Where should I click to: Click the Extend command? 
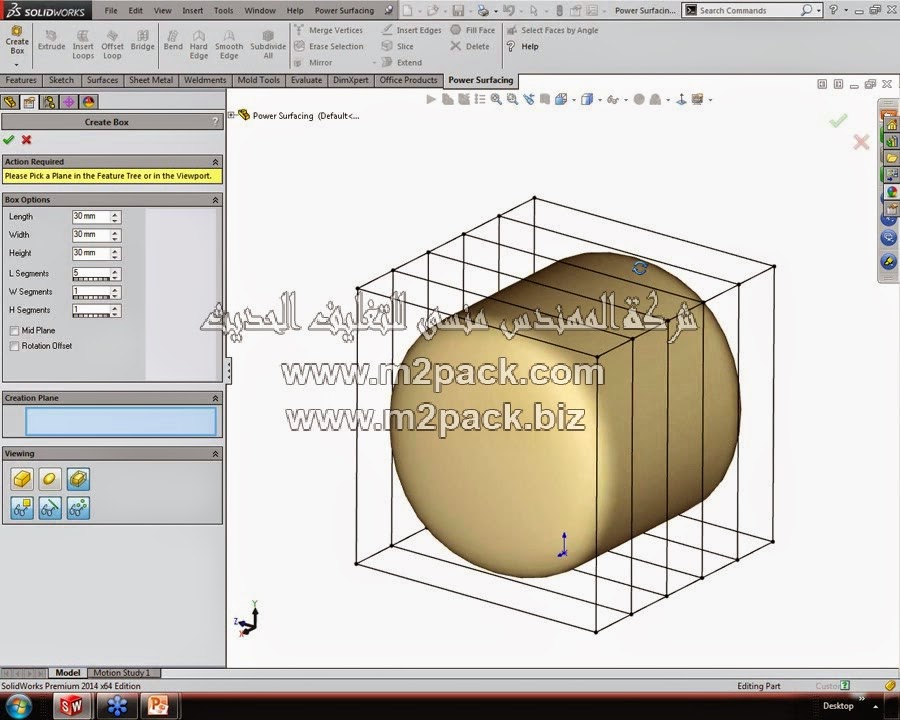click(x=402, y=63)
